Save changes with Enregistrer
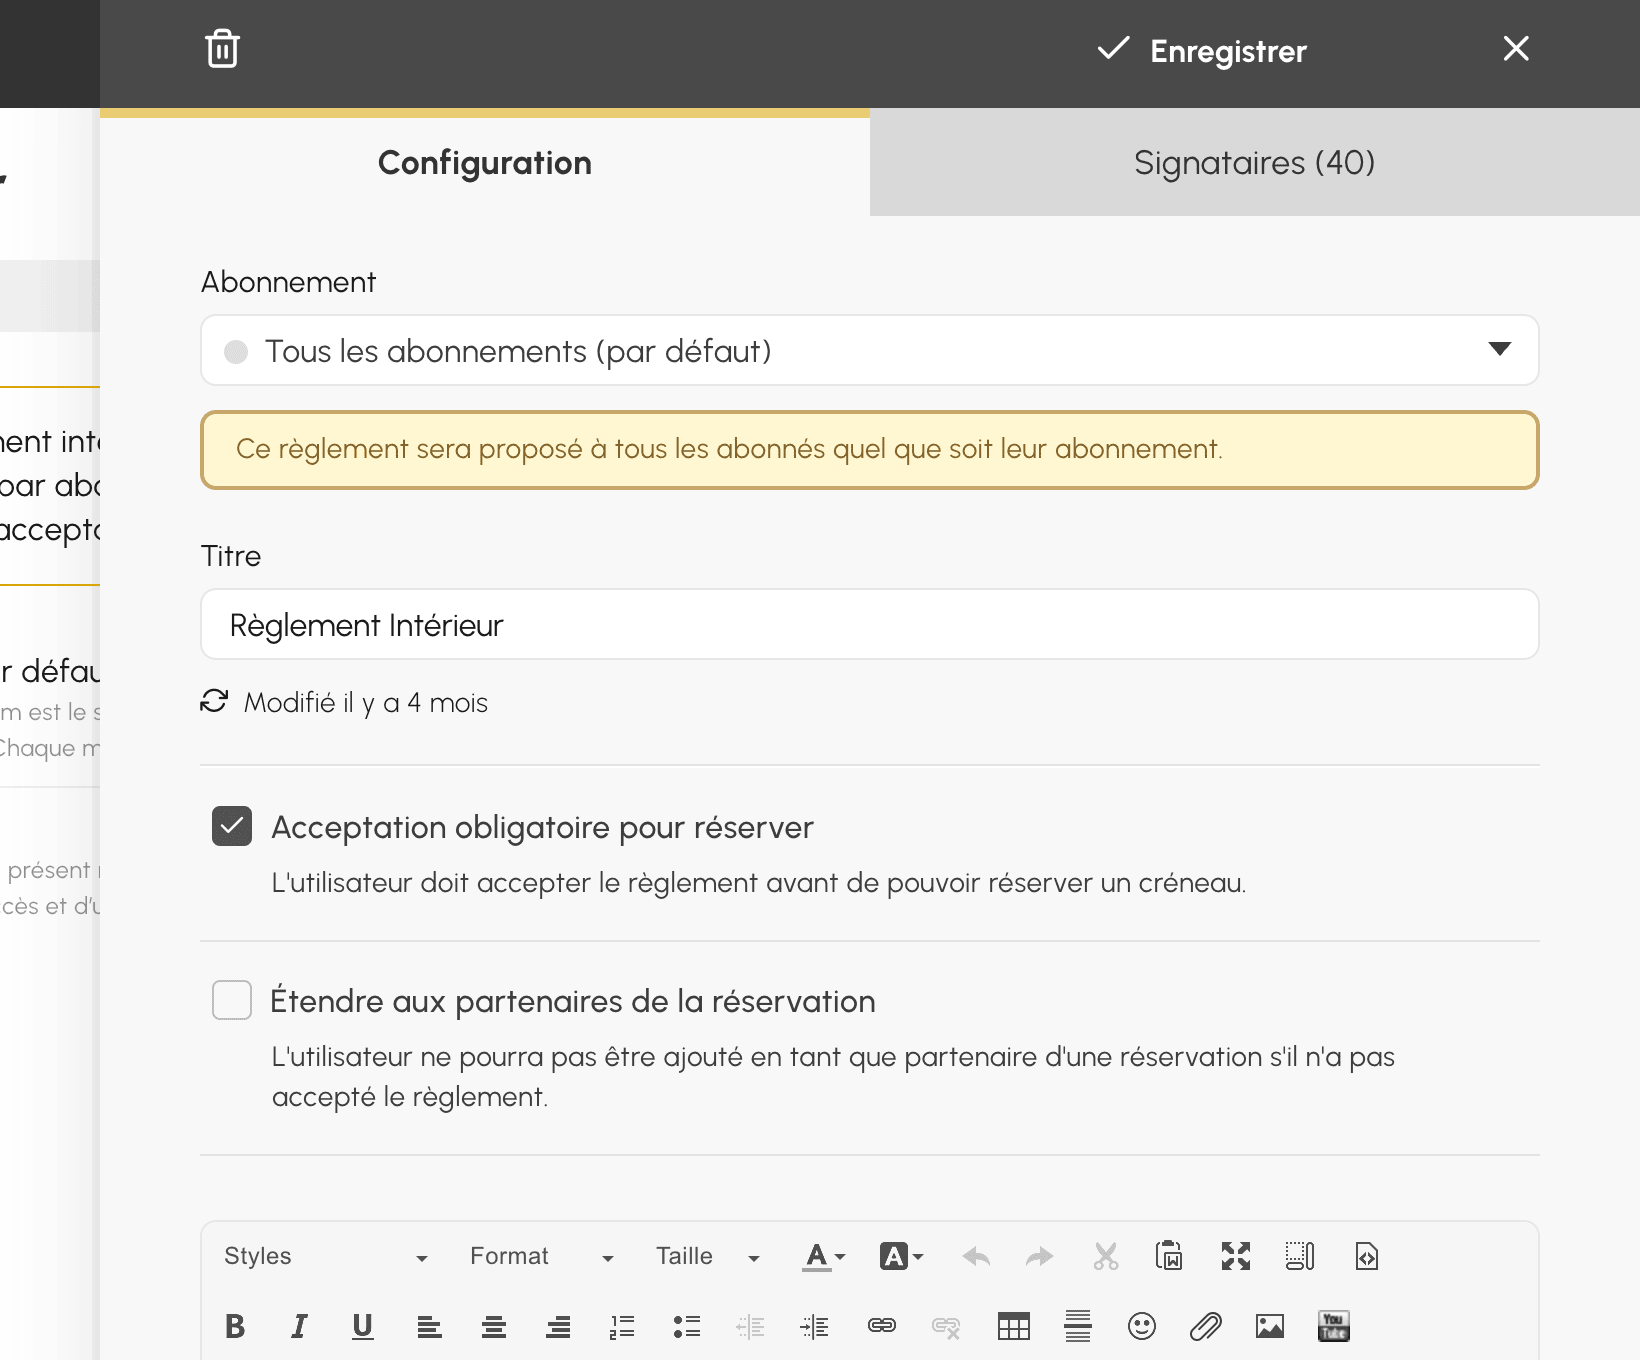The image size is (1640, 1360). click(1202, 50)
